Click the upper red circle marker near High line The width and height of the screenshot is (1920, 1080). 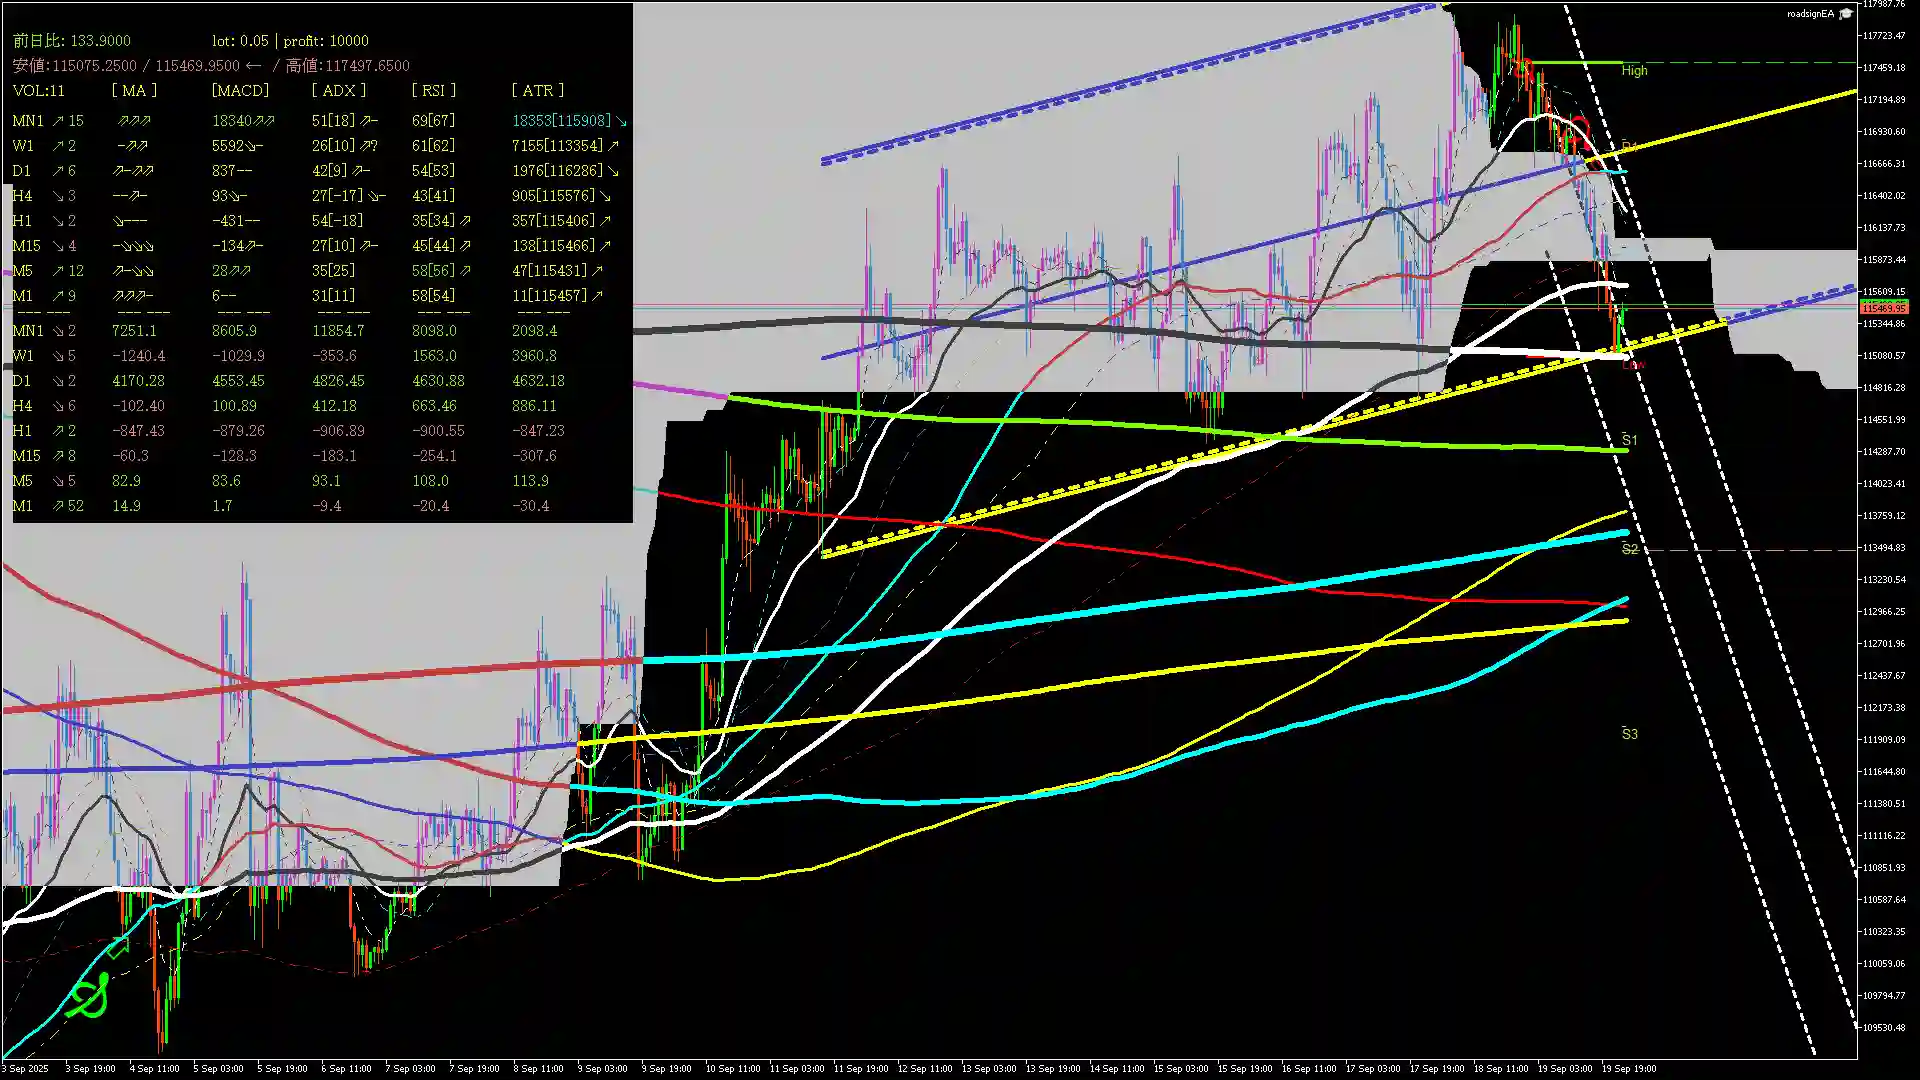tap(1523, 69)
